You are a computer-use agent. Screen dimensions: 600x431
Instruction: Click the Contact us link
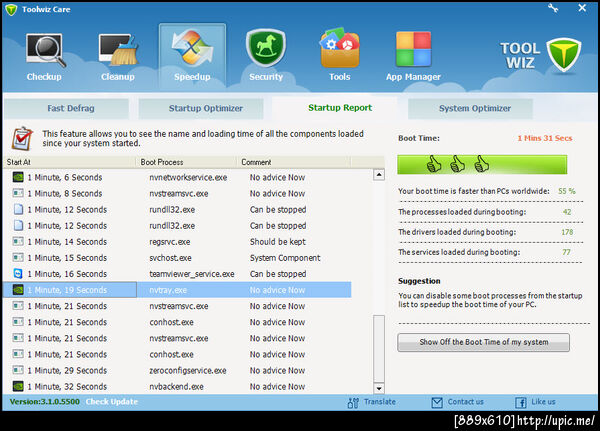click(x=466, y=402)
